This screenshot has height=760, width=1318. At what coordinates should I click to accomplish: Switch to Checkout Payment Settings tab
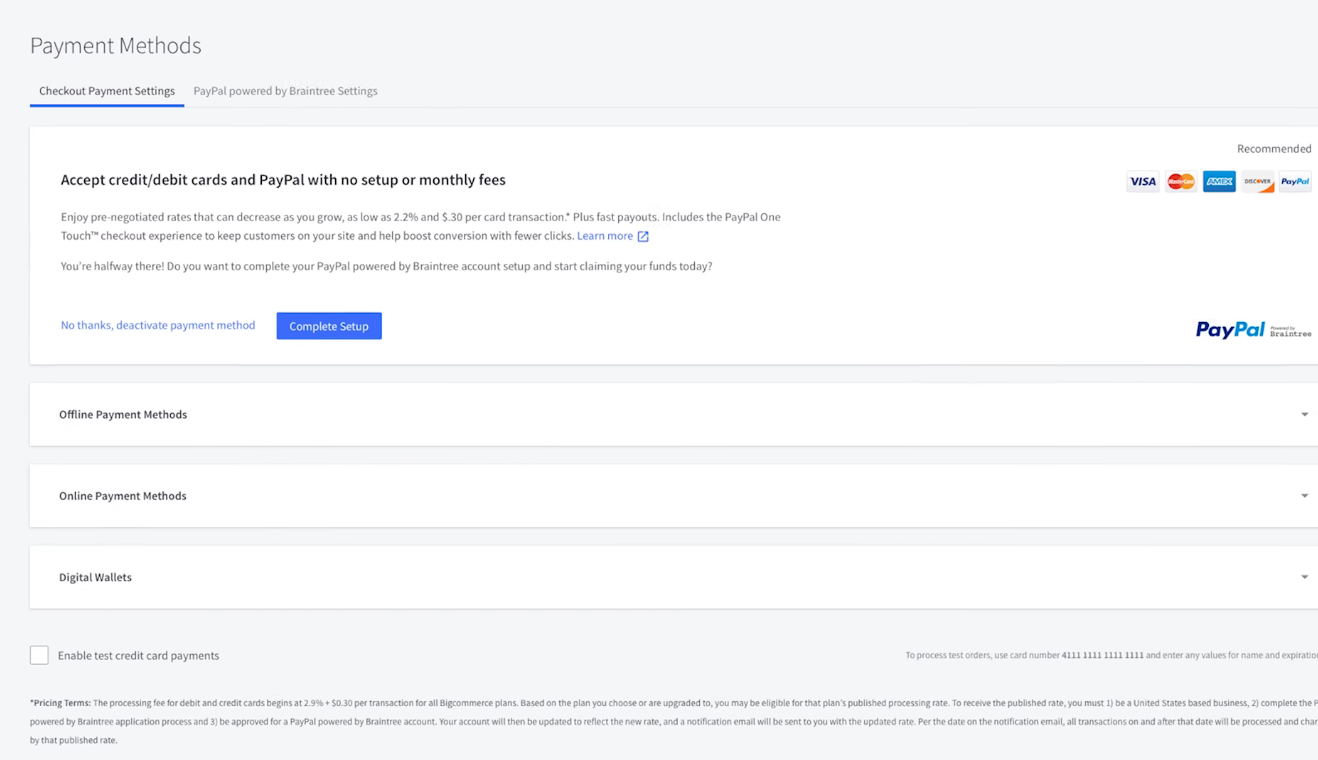pos(107,91)
